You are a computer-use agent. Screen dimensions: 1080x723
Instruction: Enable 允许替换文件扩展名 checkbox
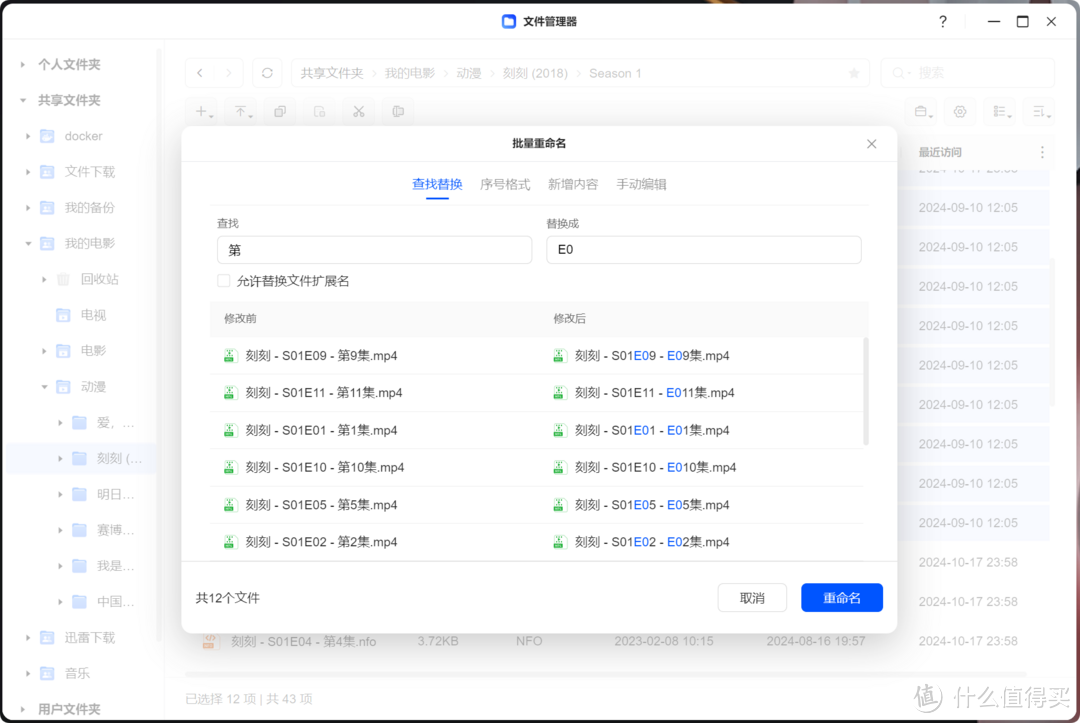pyautogui.click(x=223, y=281)
